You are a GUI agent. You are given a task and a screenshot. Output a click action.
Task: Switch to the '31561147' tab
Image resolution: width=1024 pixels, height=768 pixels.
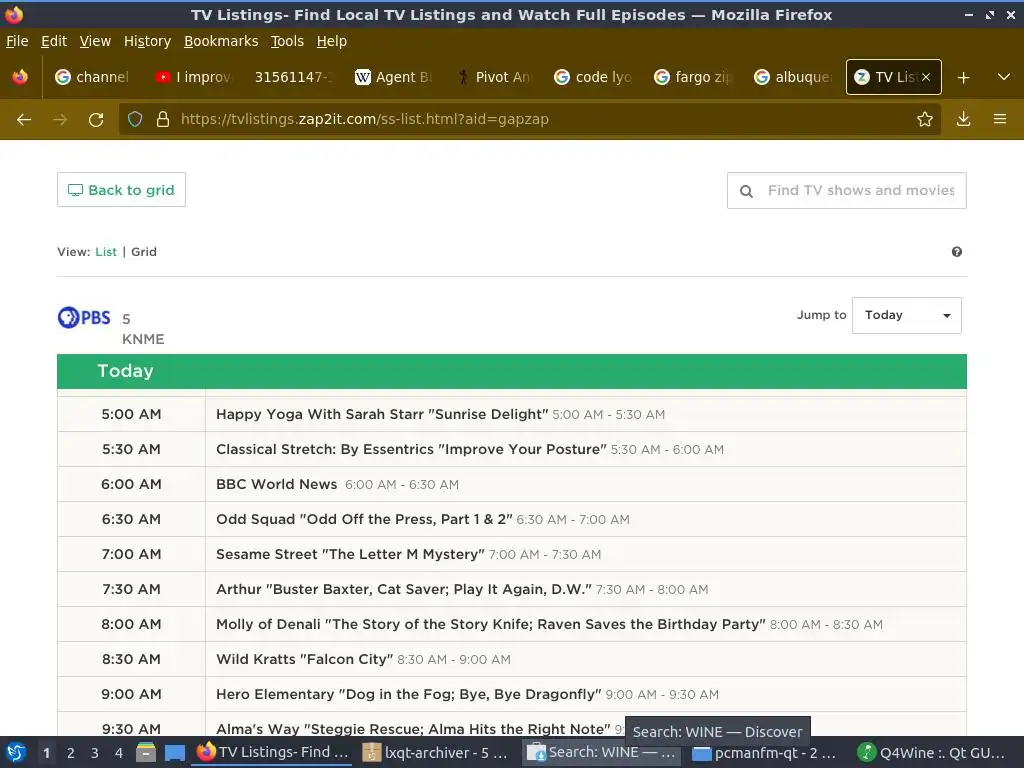[293, 77]
